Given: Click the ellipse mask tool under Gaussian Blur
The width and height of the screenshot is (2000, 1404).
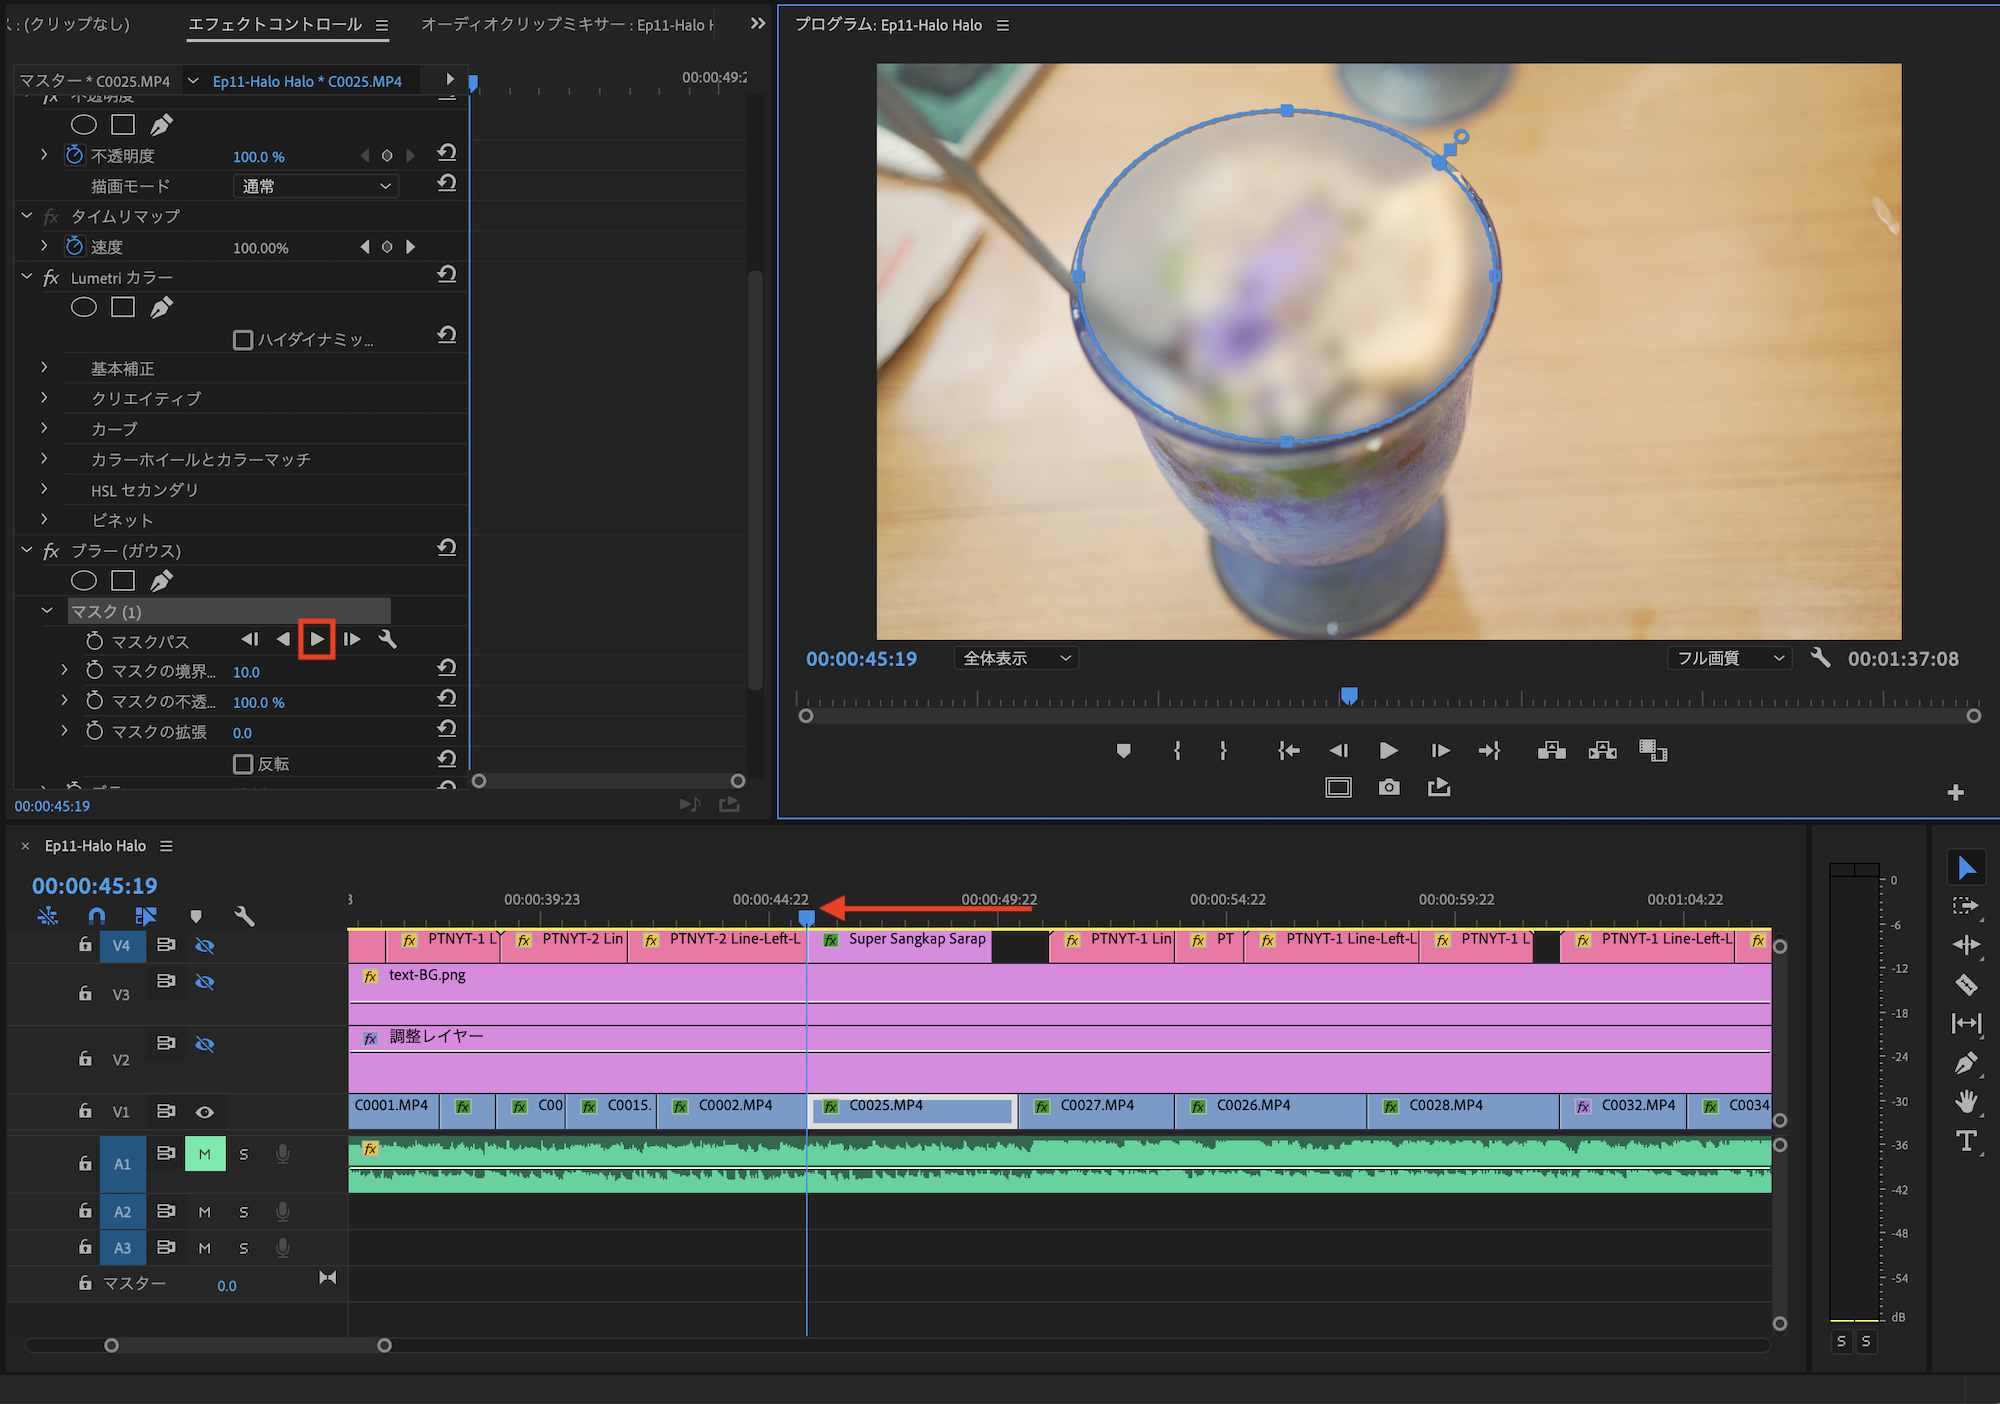Looking at the screenshot, I should click(x=84, y=581).
